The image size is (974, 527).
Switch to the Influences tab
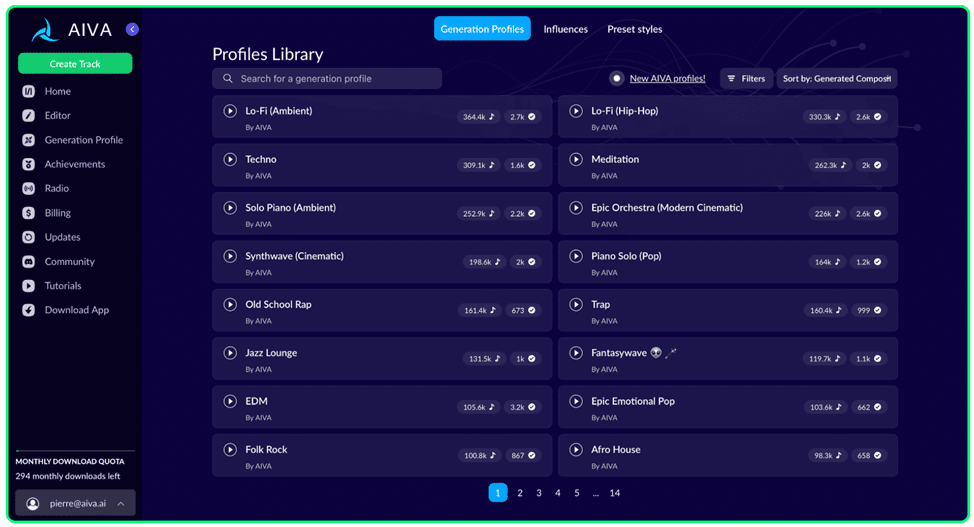[565, 29]
